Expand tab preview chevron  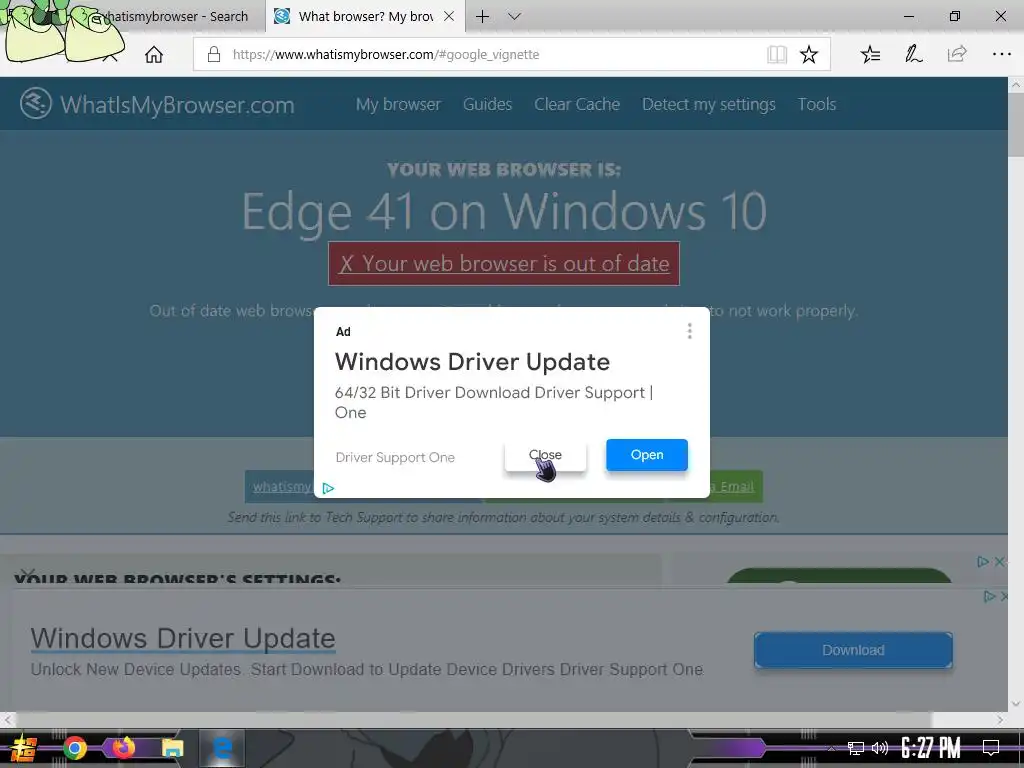coord(515,16)
